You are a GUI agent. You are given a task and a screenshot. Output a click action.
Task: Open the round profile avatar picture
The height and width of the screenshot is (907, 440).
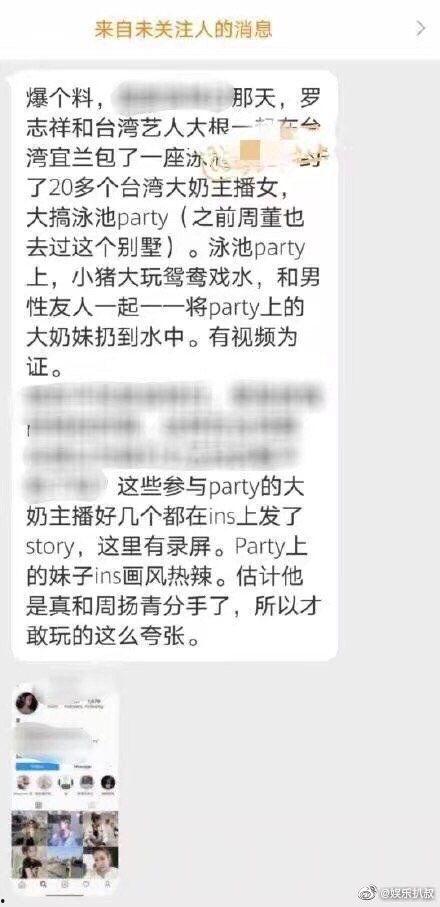tap(27, 703)
